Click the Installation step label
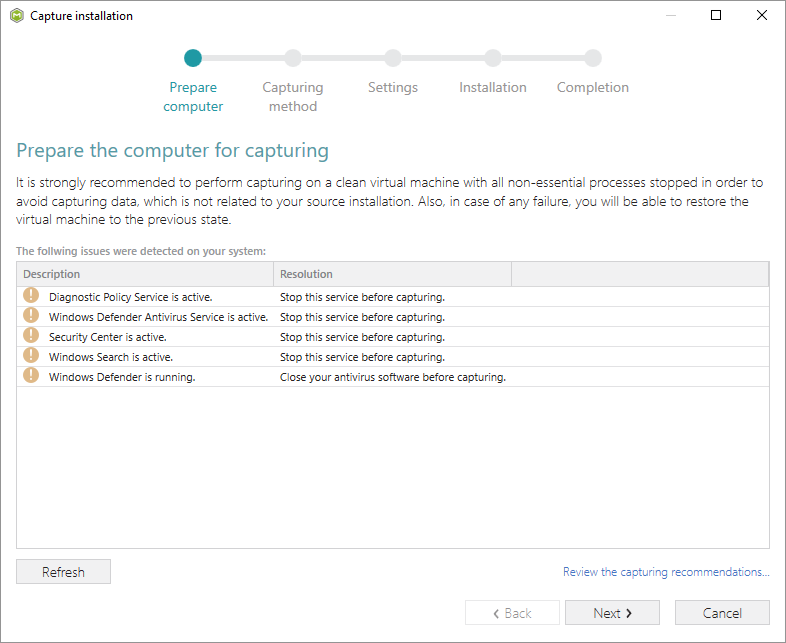 (x=493, y=87)
